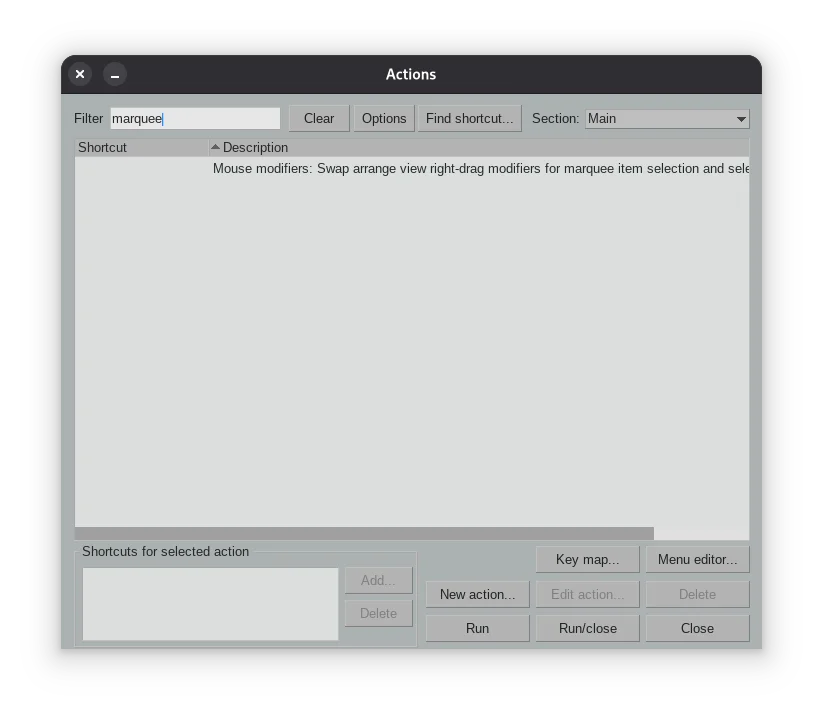Click Find shortcut... button
Image resolution: width=823 pixels, height=716 pixels.
point(469,119)
